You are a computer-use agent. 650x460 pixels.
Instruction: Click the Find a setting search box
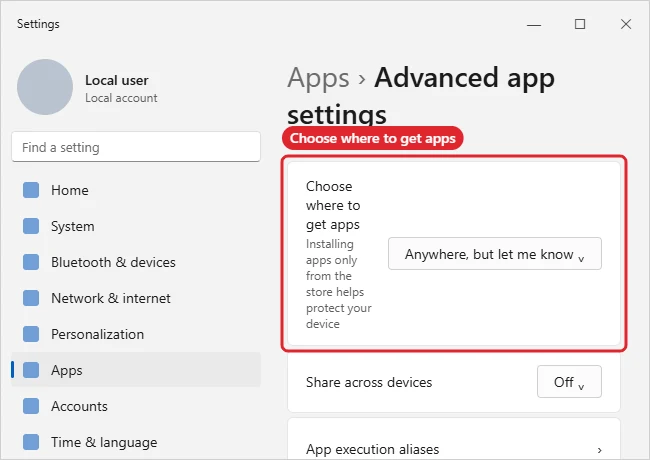(136, 147)
